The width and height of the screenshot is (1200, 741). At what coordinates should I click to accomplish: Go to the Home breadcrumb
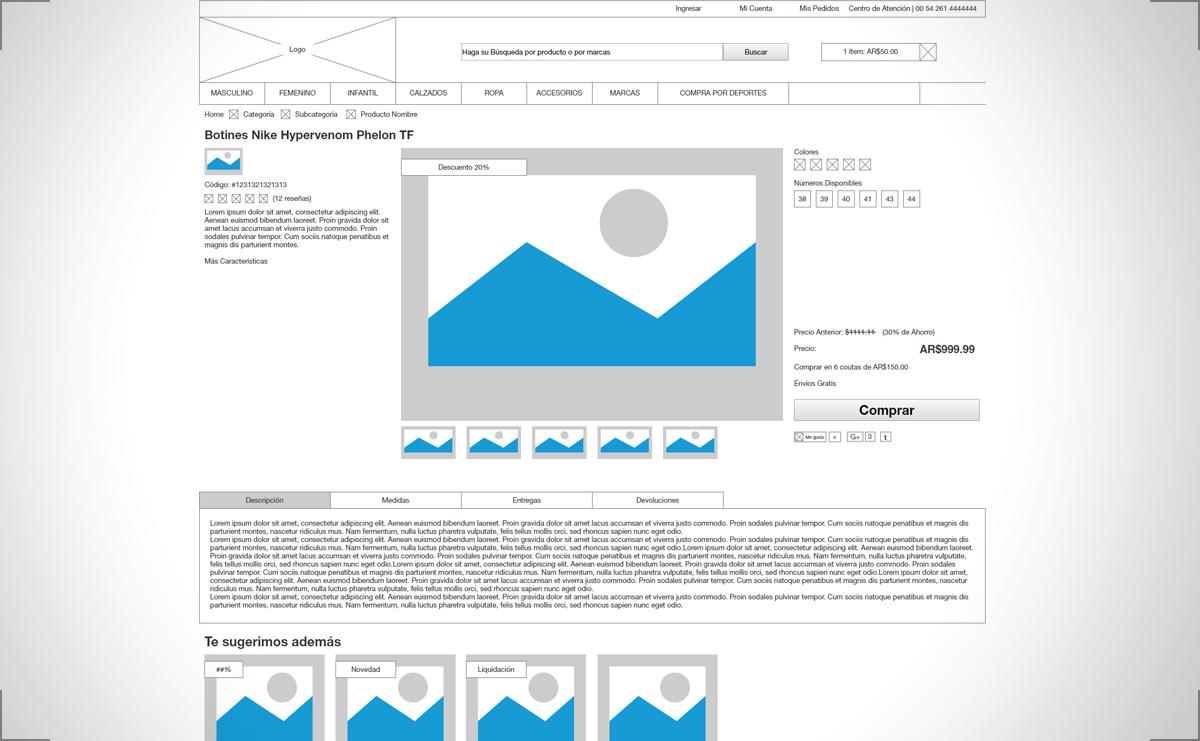click(x=214, y=114)
